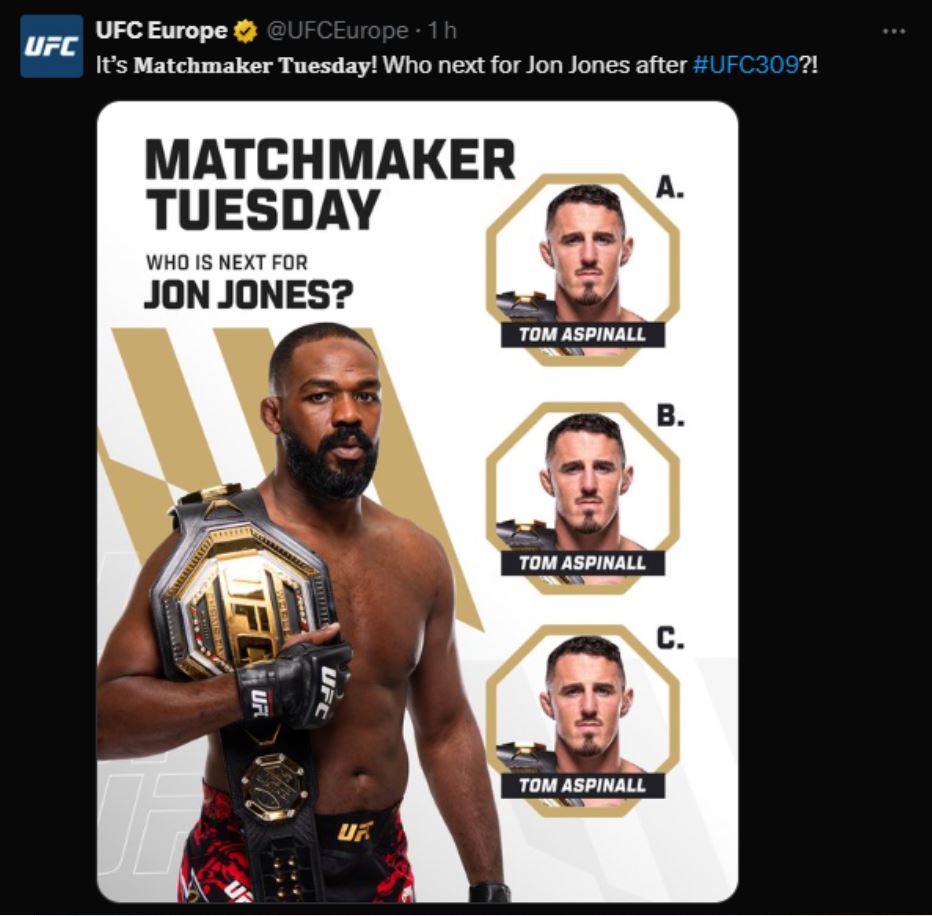Click the JON JONES? heading text
The height and width of the screenshot is (916, 932).
[248, 295]
